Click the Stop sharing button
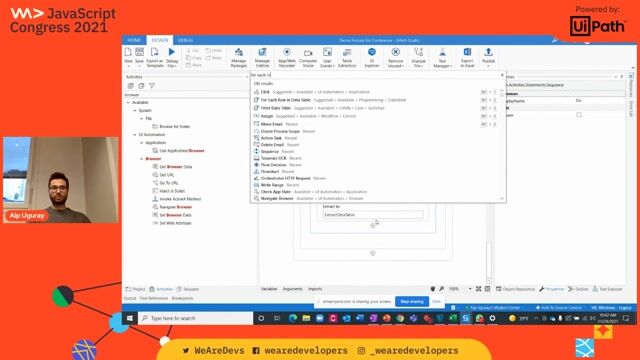Image resolution: width=640 pixels, height=360 pixels. click(x=412, y=301)
